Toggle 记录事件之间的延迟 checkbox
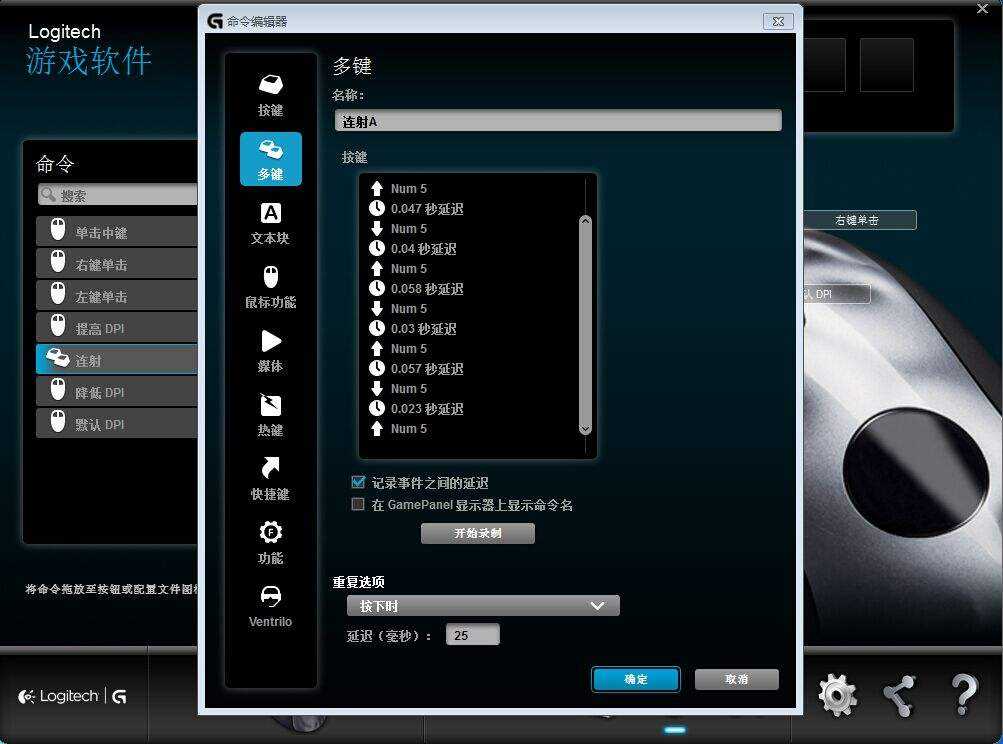Viewport: 1003px width, 744px height. [x=358, y=482]
